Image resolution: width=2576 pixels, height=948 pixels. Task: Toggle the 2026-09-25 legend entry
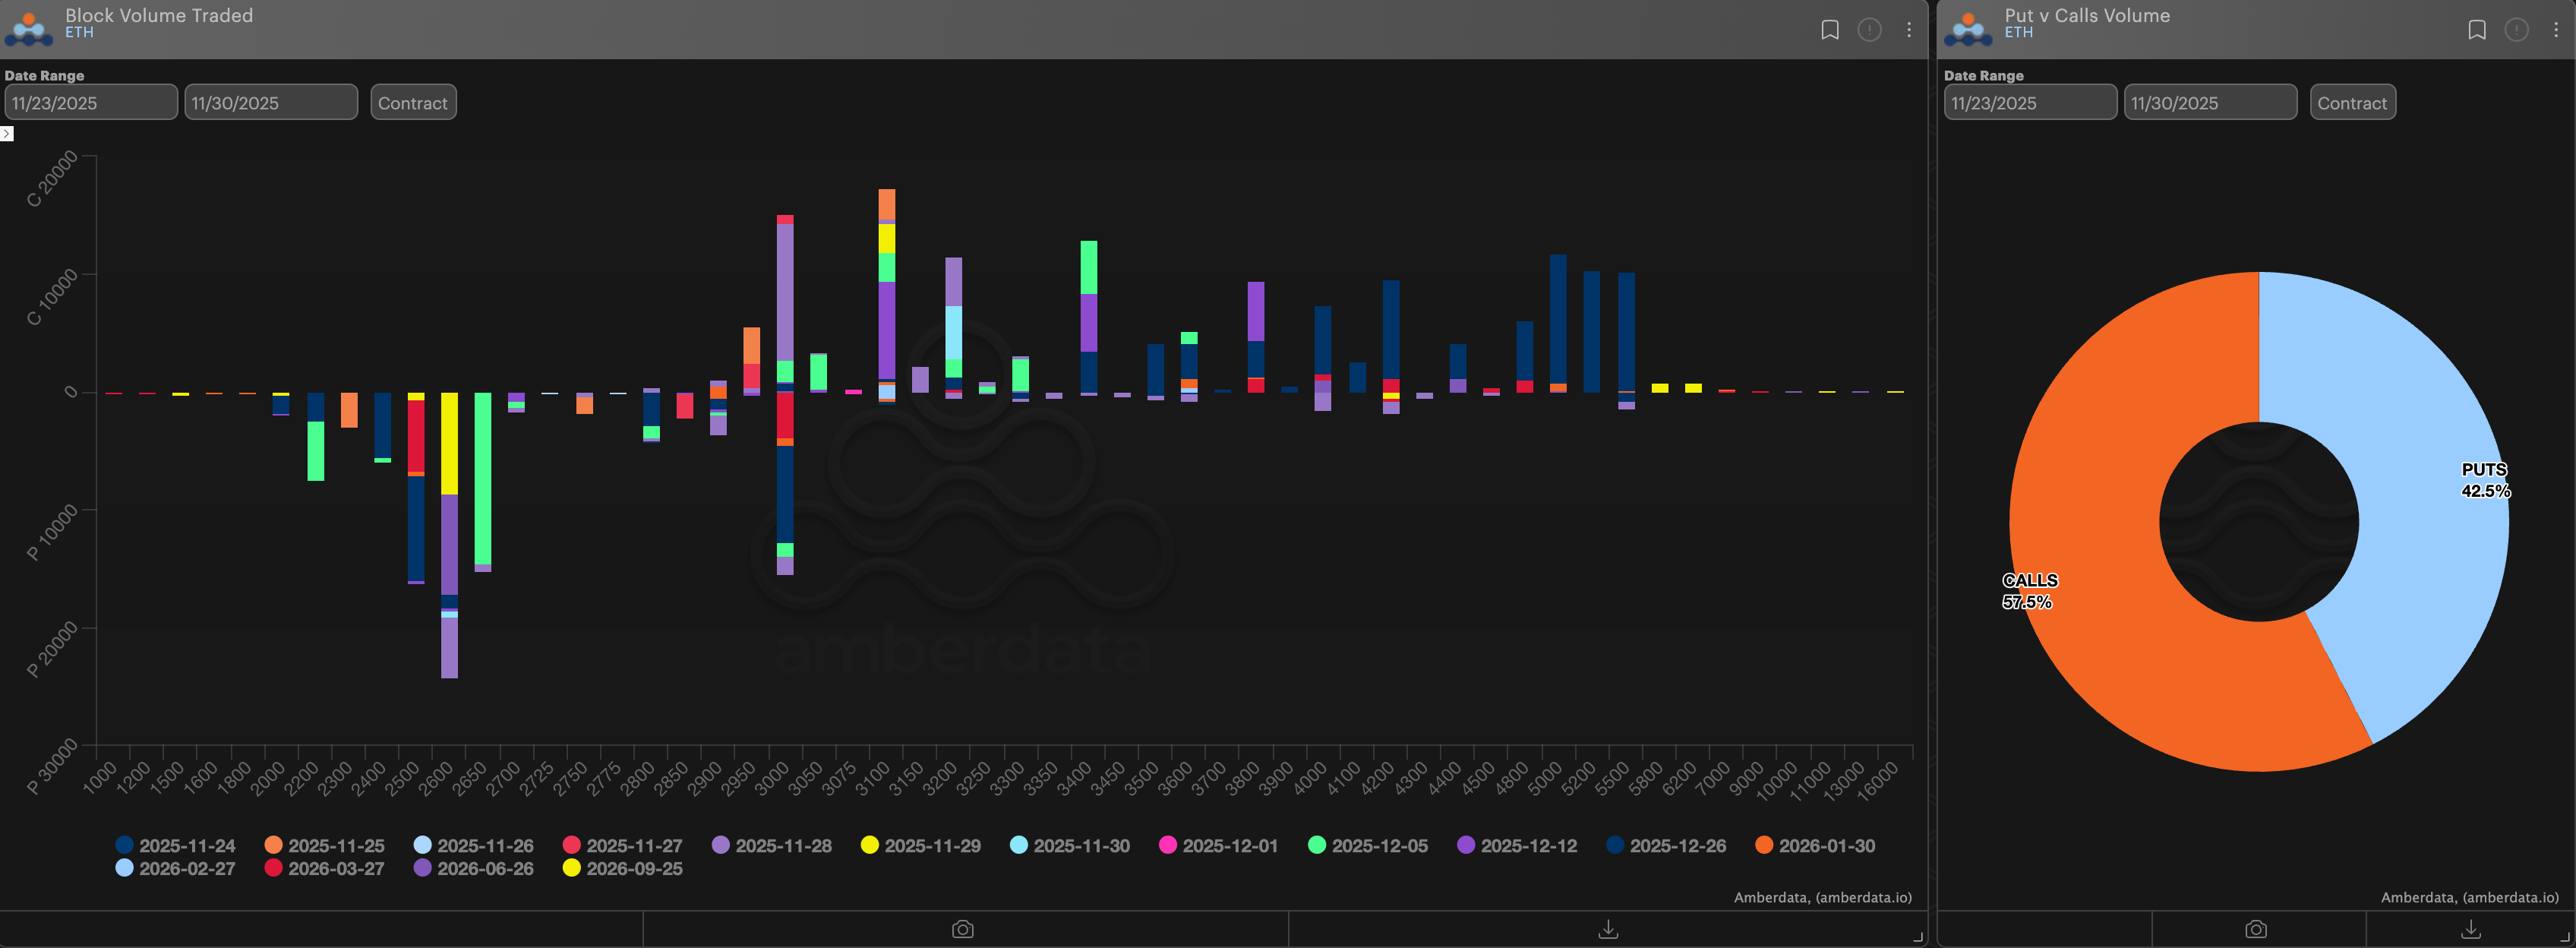click(x=623, y=868)
